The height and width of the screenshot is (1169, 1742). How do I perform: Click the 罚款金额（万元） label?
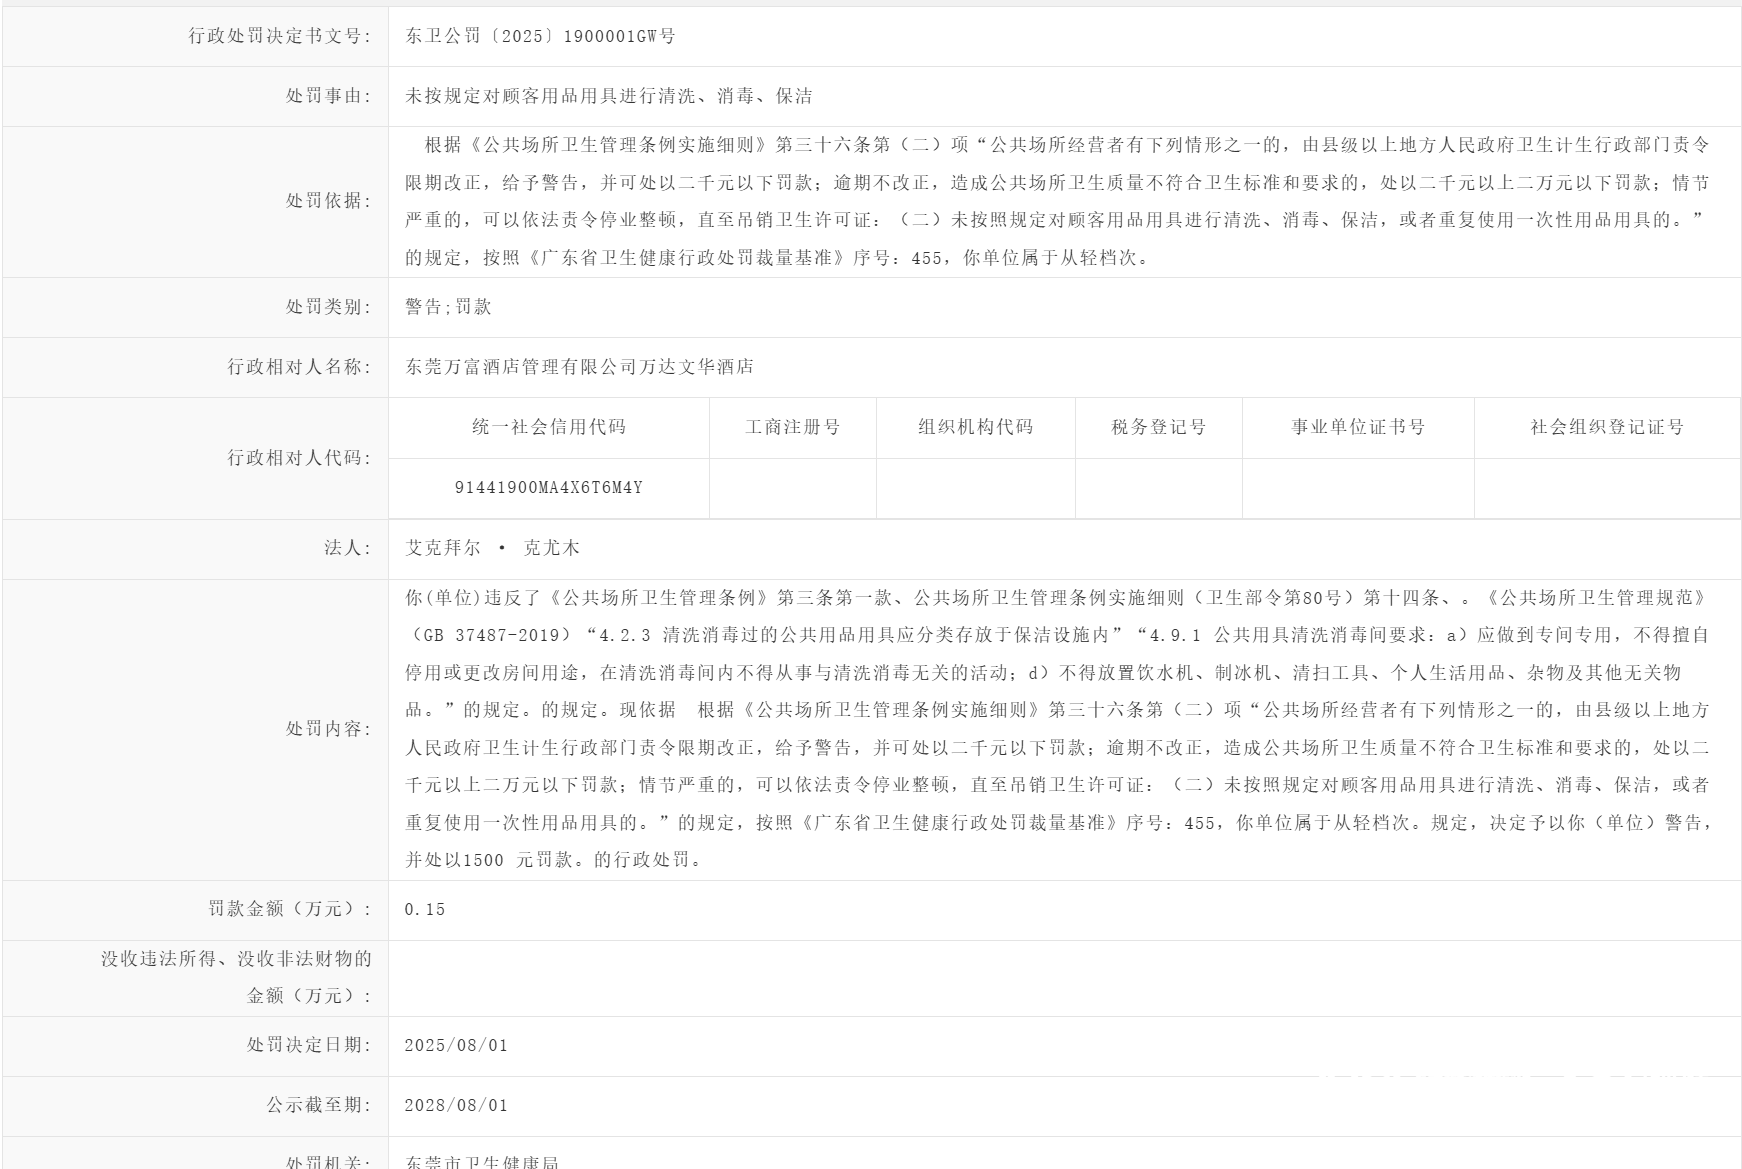coord(290,909)
